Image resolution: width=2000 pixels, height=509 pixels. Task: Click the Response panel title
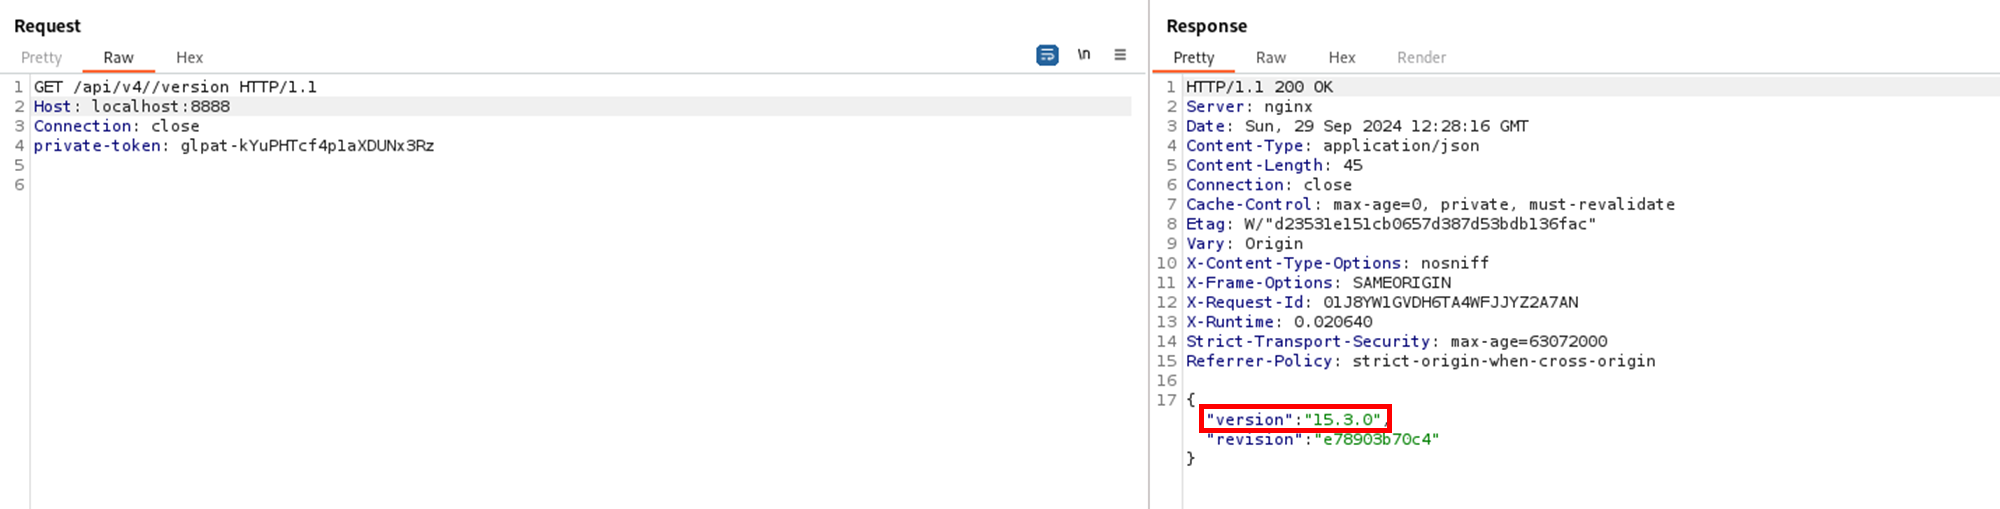(x=1206, y=26)
